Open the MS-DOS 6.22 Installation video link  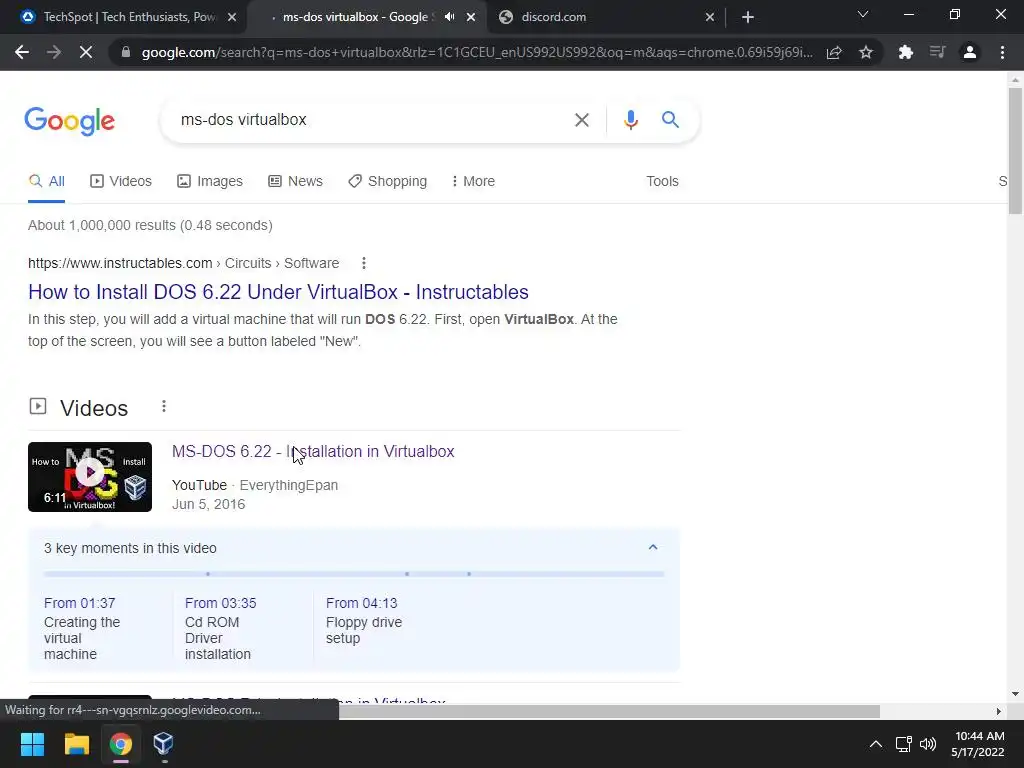tap(313, 451)
